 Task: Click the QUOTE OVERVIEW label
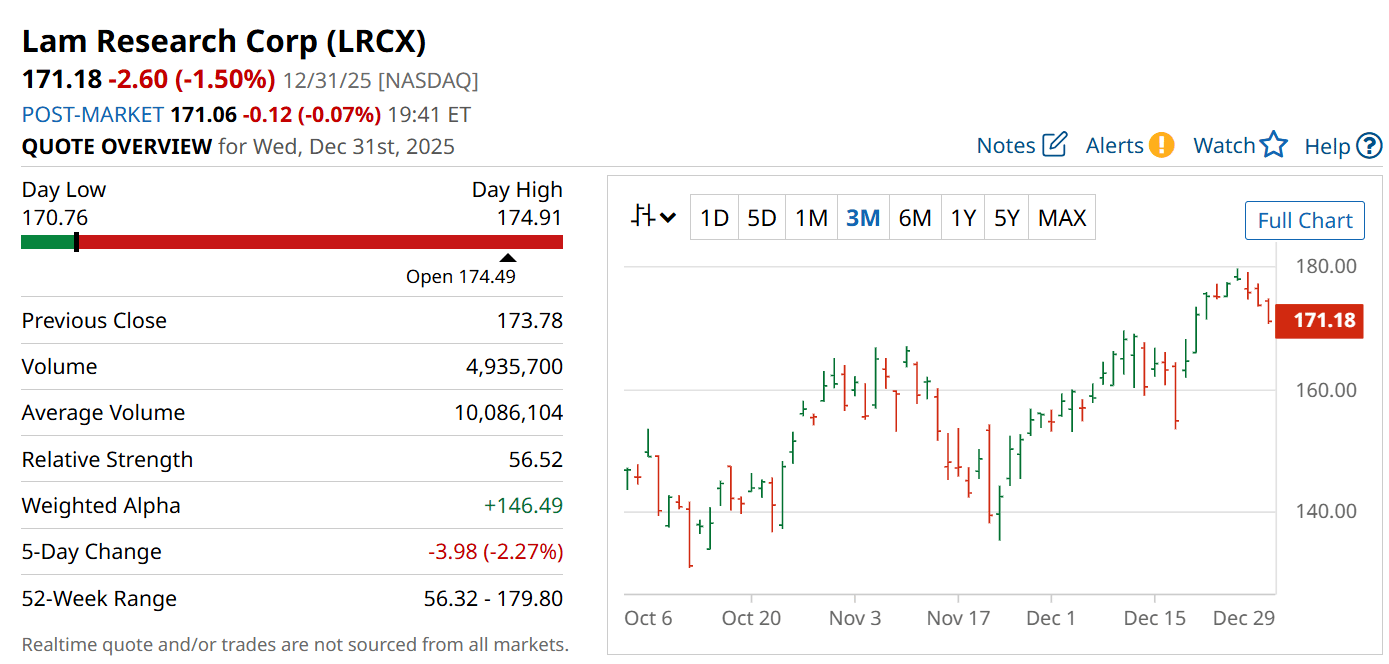[x=117, y=146]
